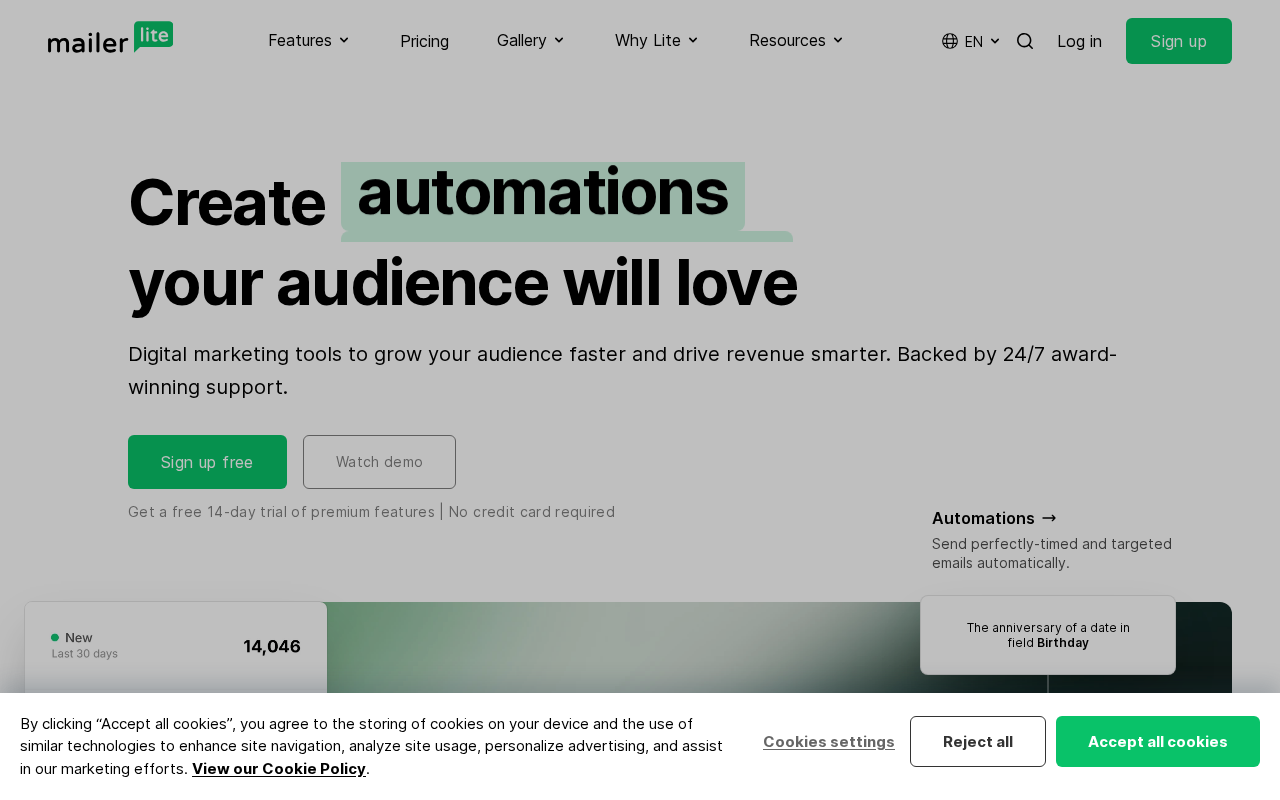Click the New subscribers 14,046 card
The image size is (1280, 800).
[176, 647]
